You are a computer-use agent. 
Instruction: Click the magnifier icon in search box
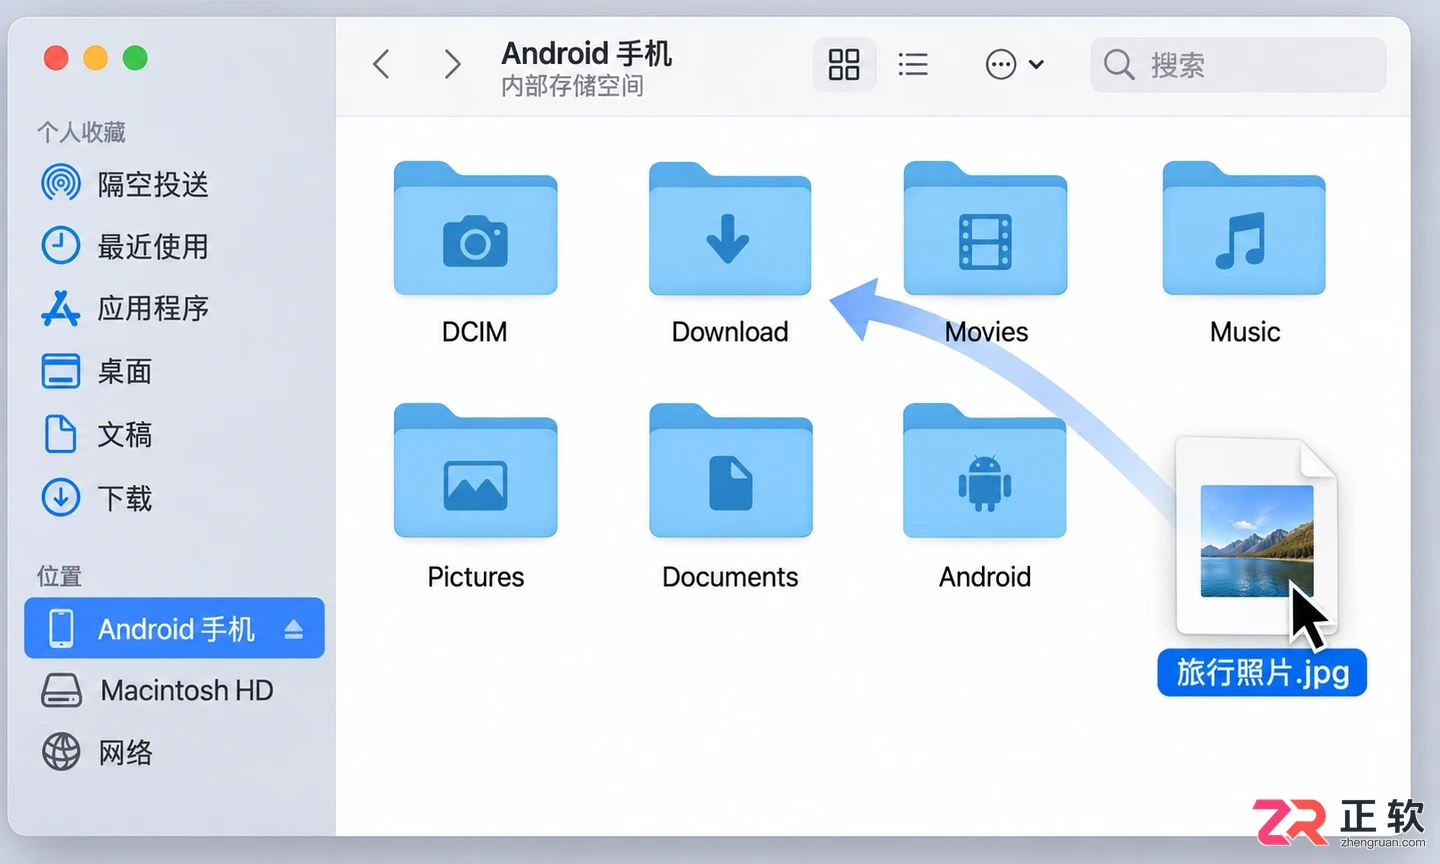click(x=1119, y=65)
